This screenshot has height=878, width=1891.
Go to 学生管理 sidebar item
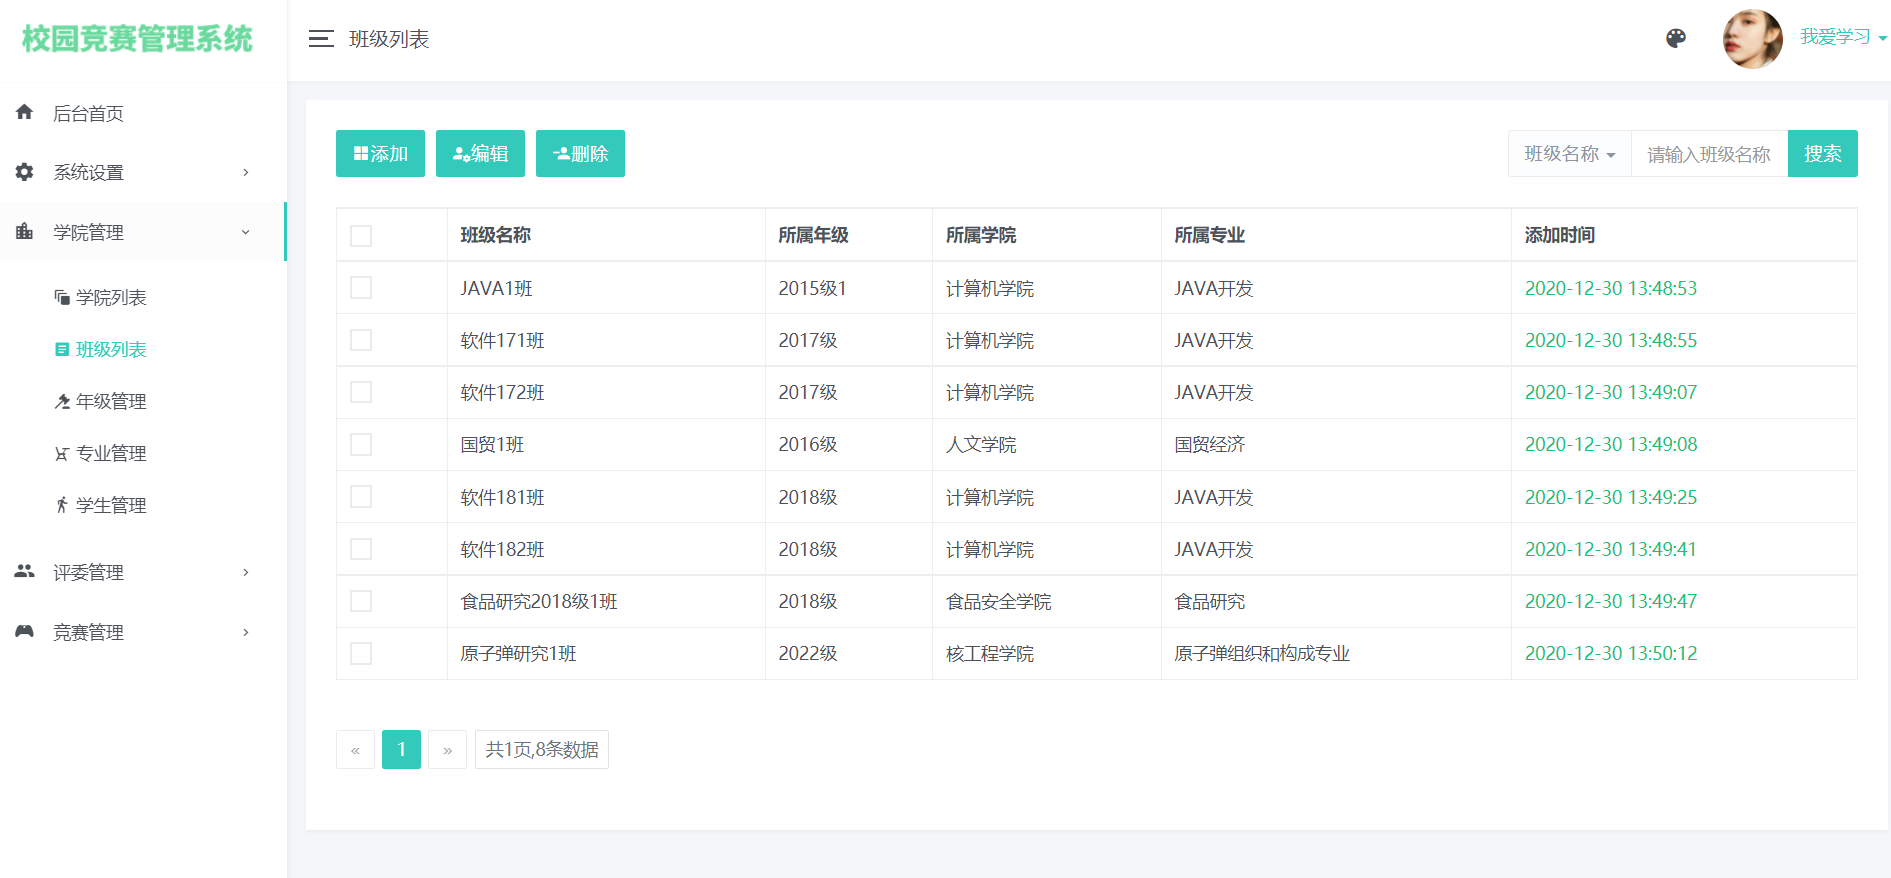coord(111,505)
